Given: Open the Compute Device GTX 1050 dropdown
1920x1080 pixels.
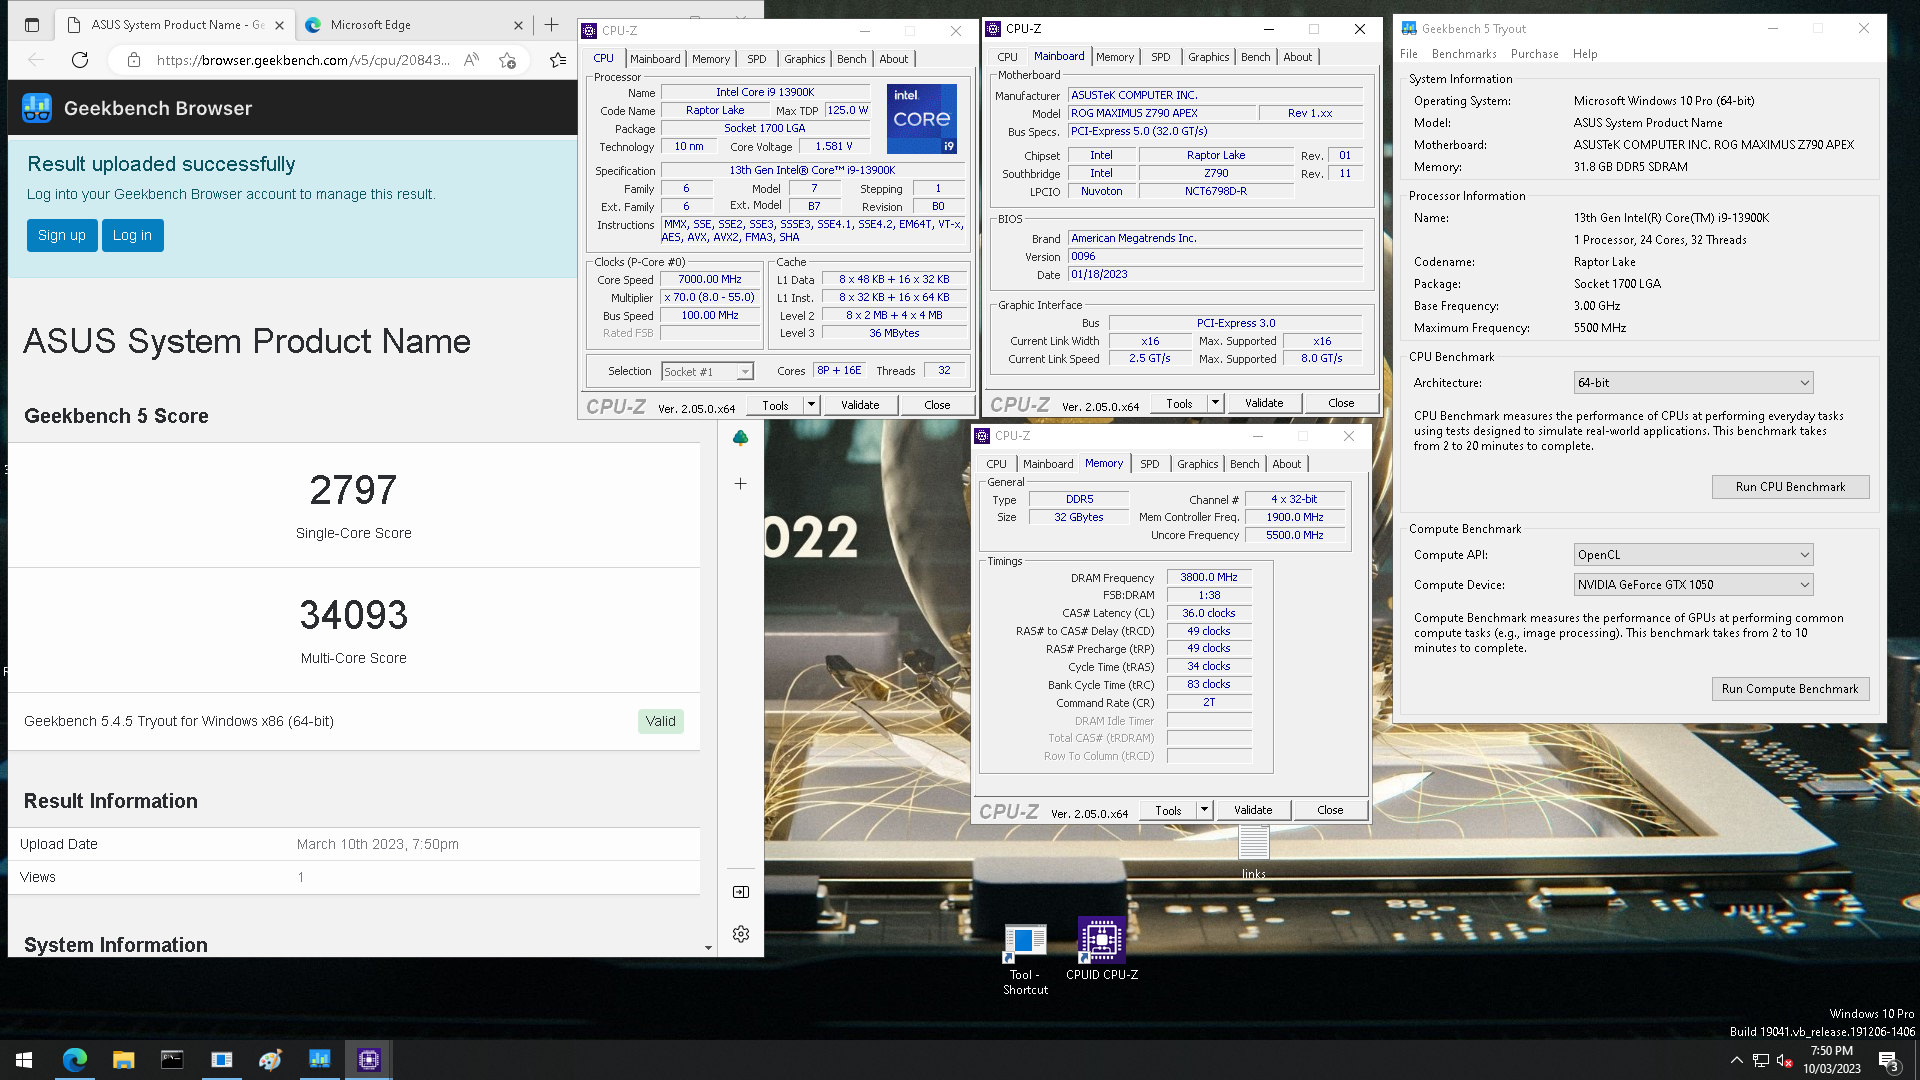Looking at the screenshot, I should [1692, 585].
